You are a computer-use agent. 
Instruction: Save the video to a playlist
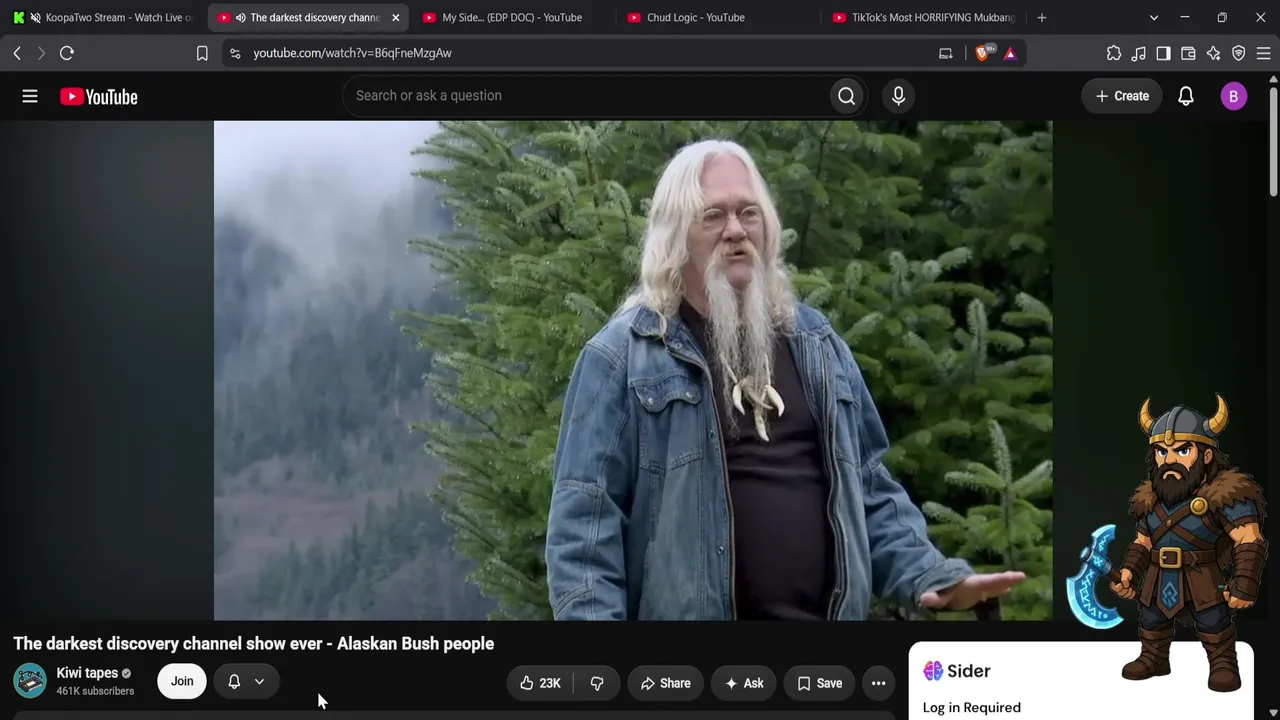click(x=819, y=683)
